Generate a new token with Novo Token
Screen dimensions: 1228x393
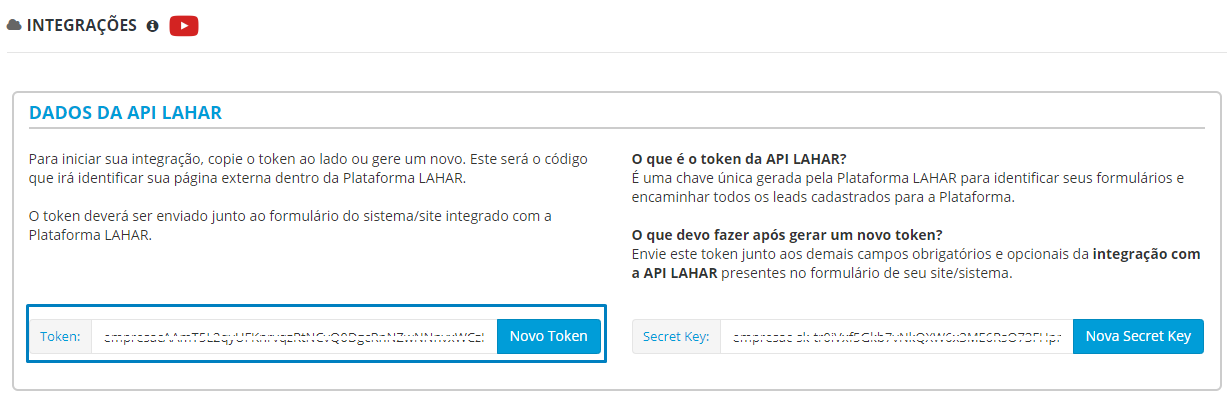pos(549,336)
